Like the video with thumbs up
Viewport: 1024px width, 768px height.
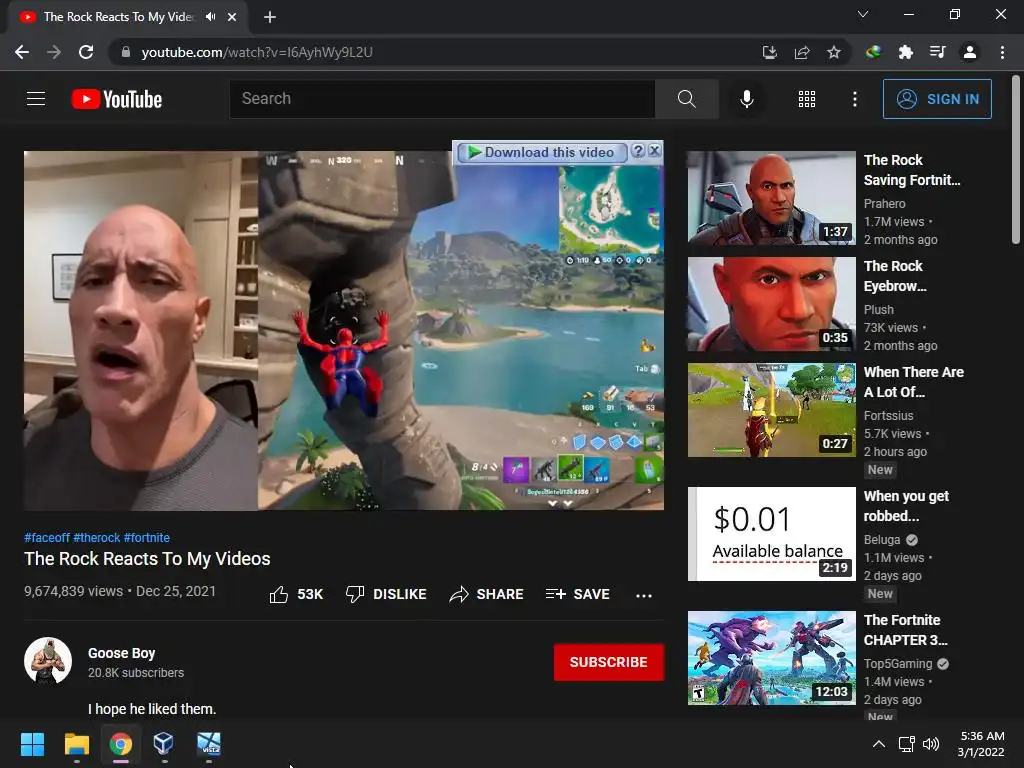[x=296, y=594]
